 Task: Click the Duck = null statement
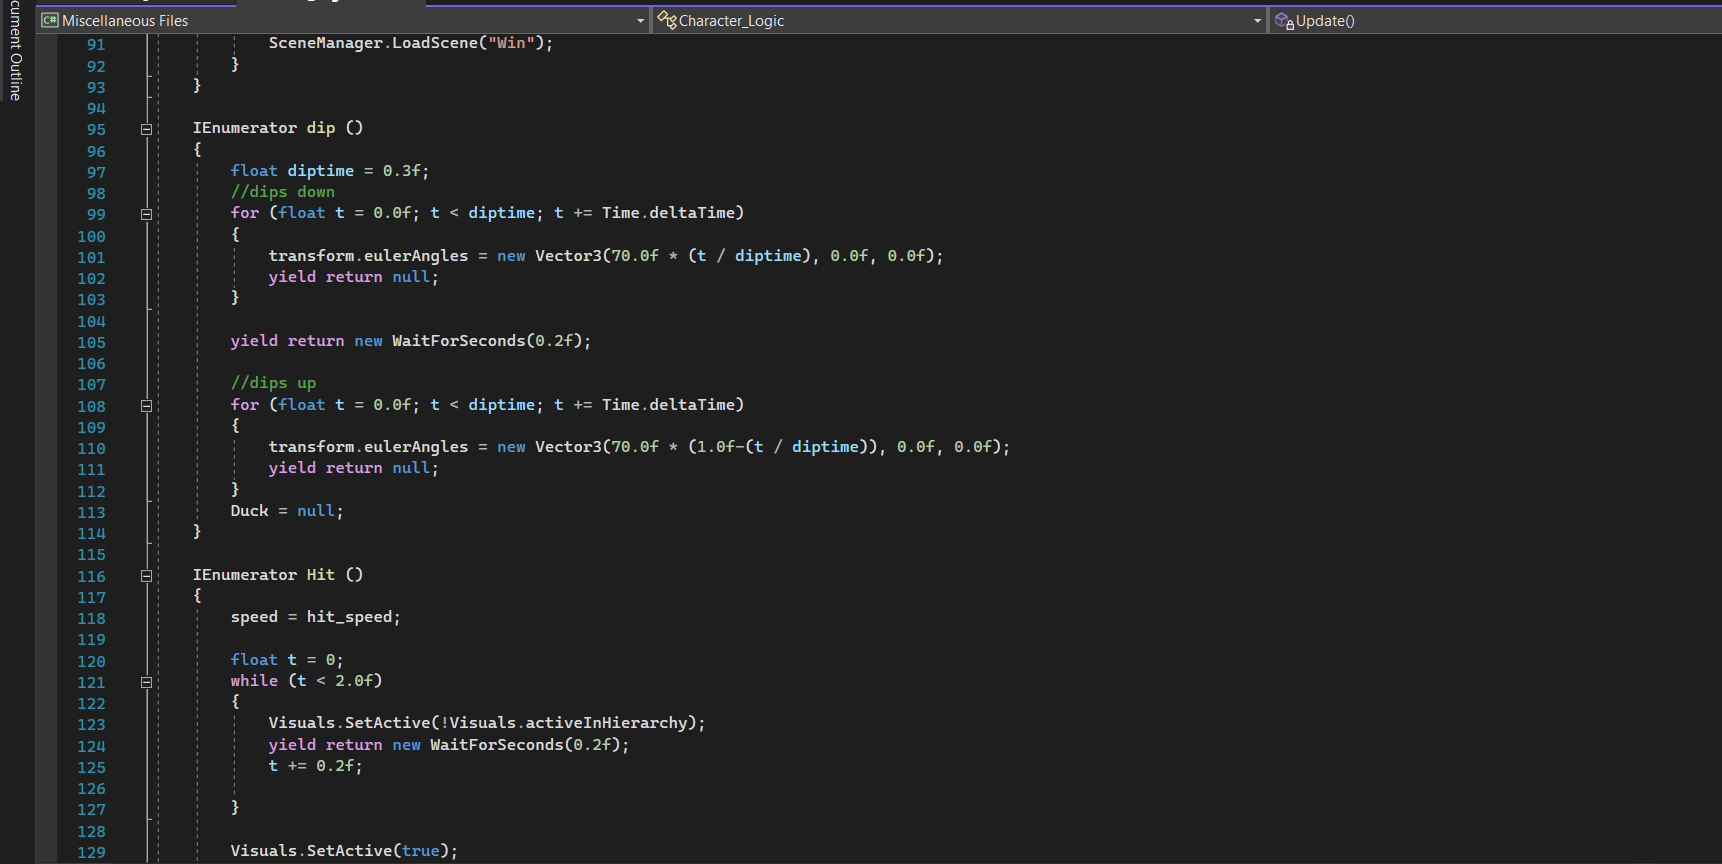click(286, 511)
